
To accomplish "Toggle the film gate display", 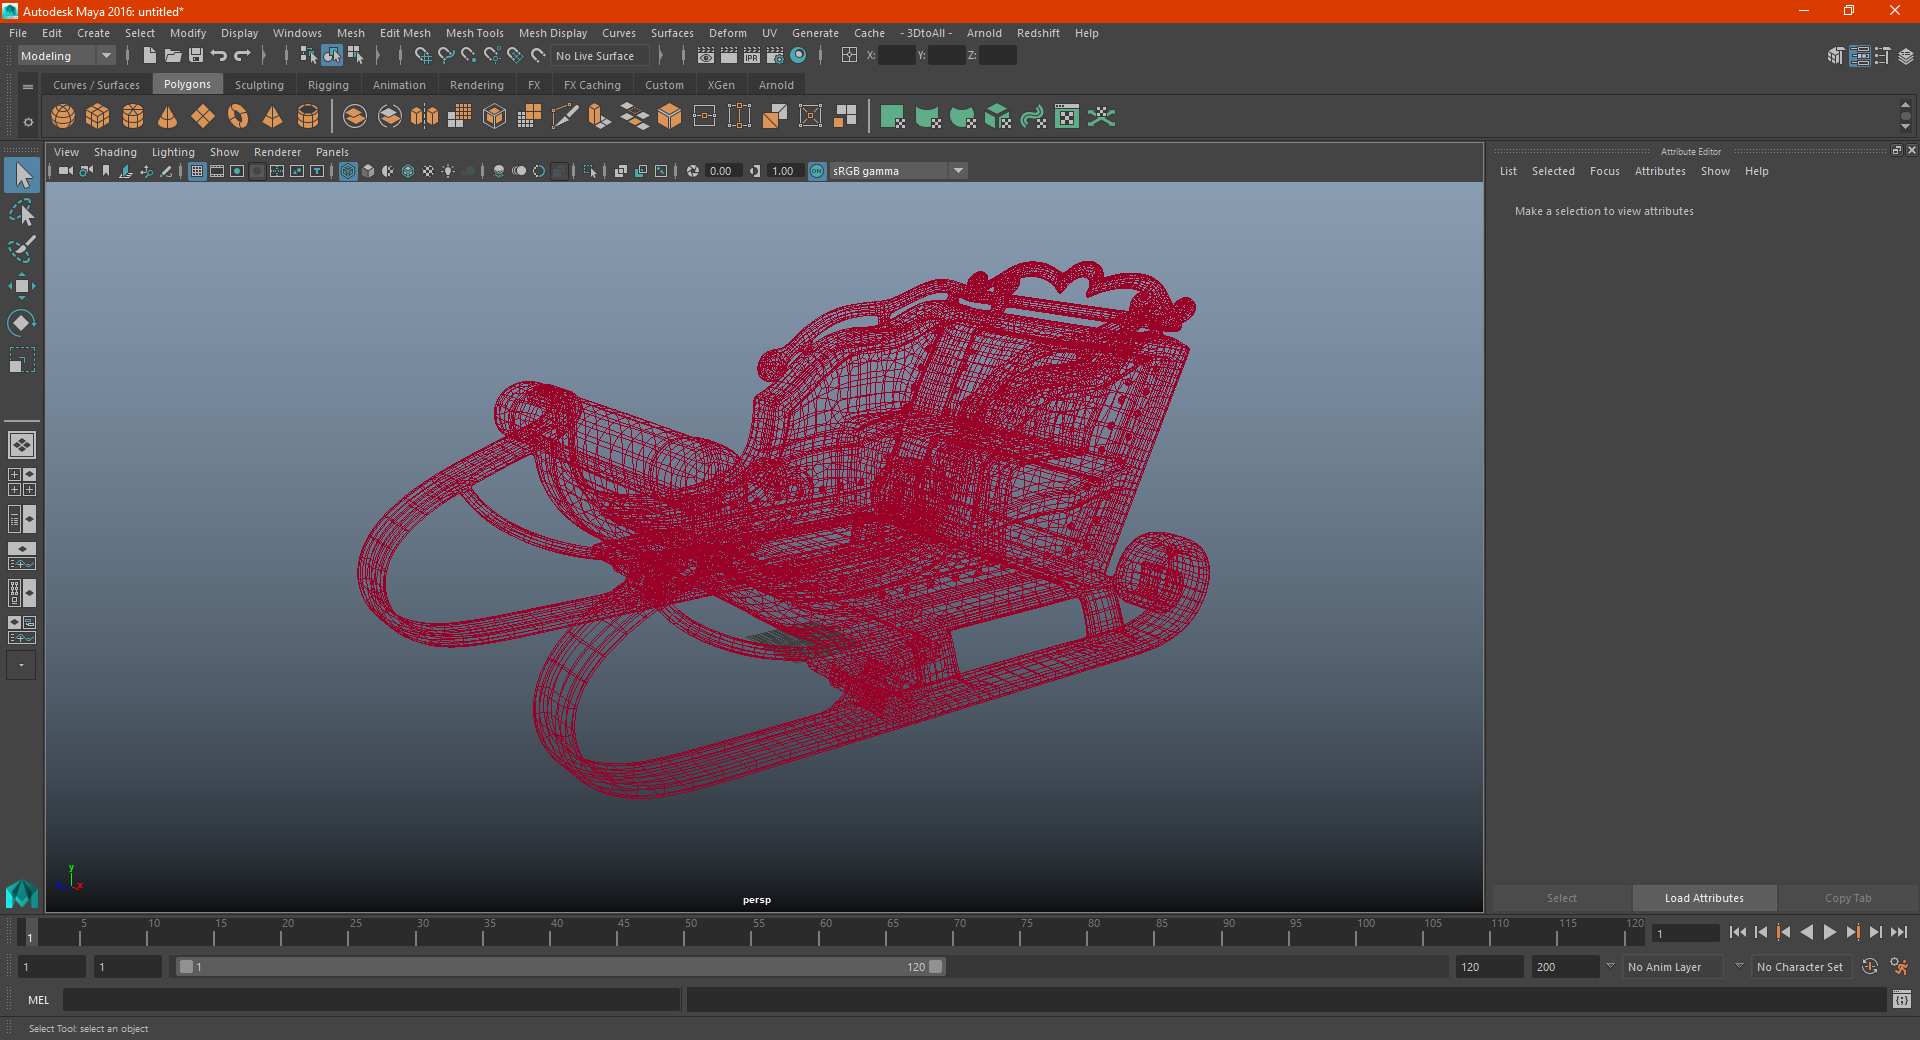I will [217, 171].
